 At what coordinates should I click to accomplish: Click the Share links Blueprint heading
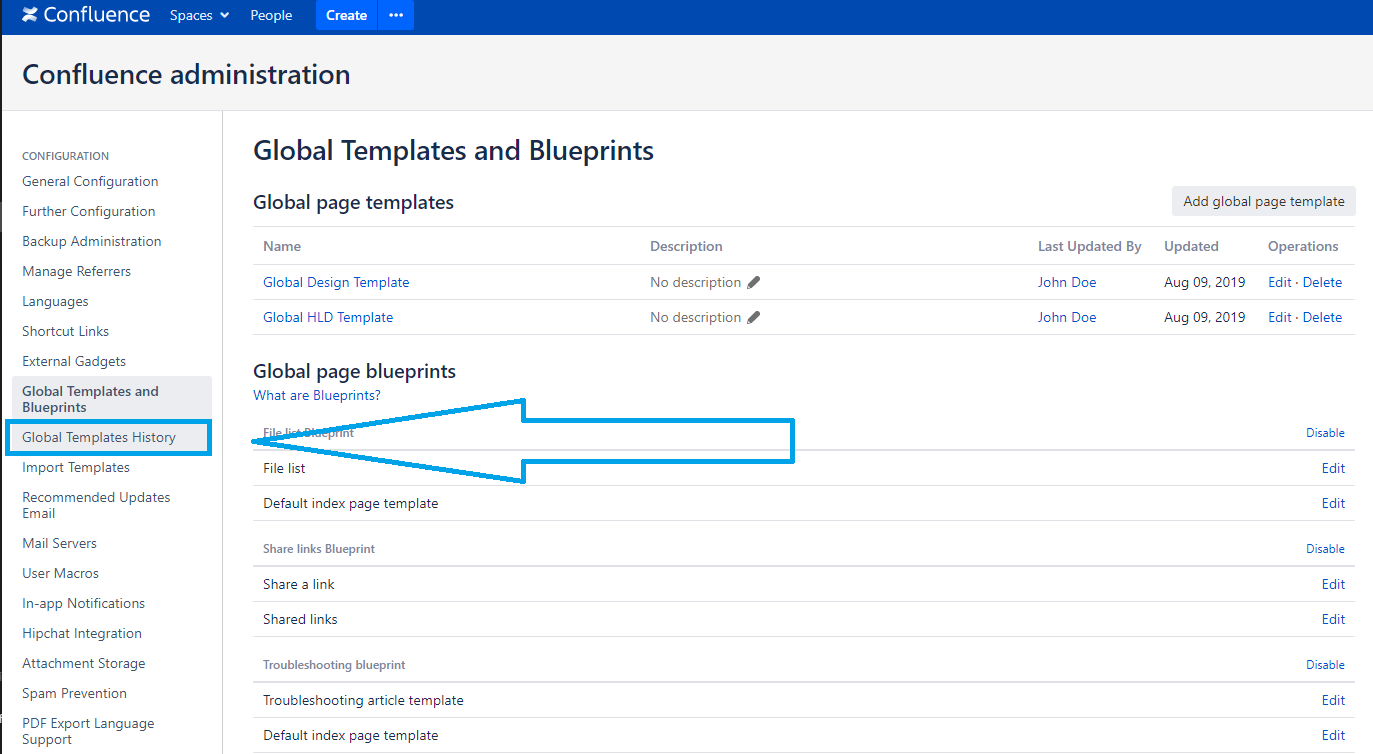pyautogui.click(x=319, y=549)
